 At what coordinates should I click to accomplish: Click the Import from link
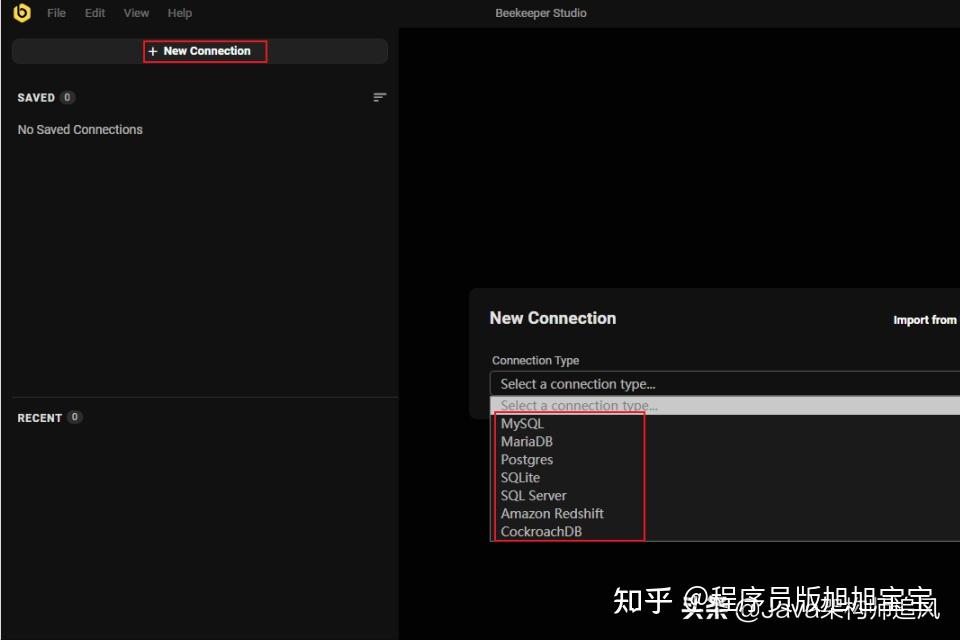click(x=924, y=320)
